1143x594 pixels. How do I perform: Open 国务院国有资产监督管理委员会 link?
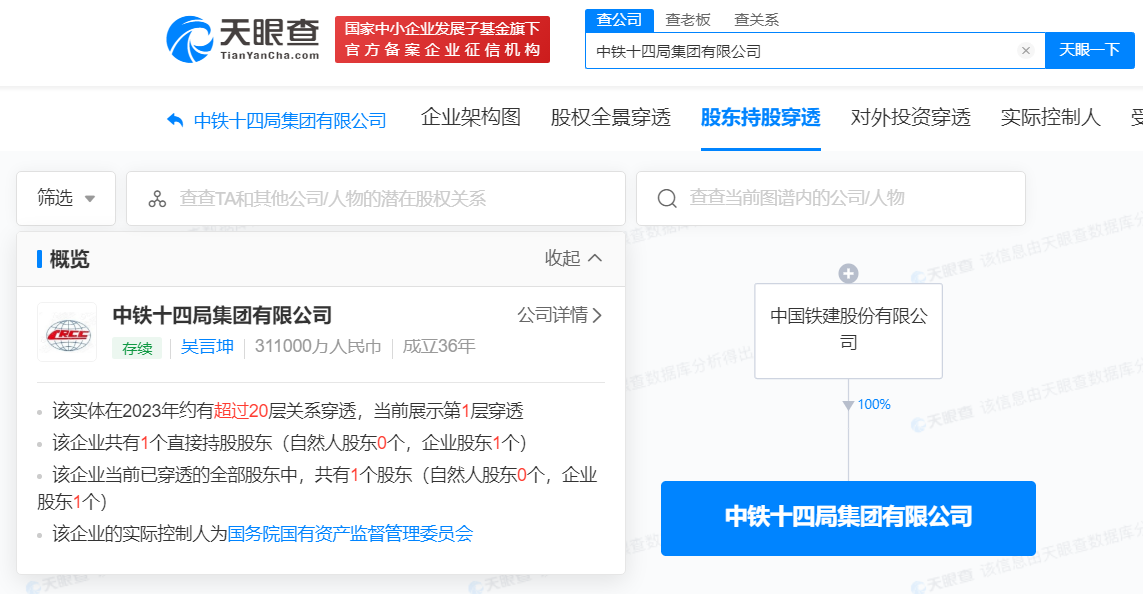coord(351,534)
